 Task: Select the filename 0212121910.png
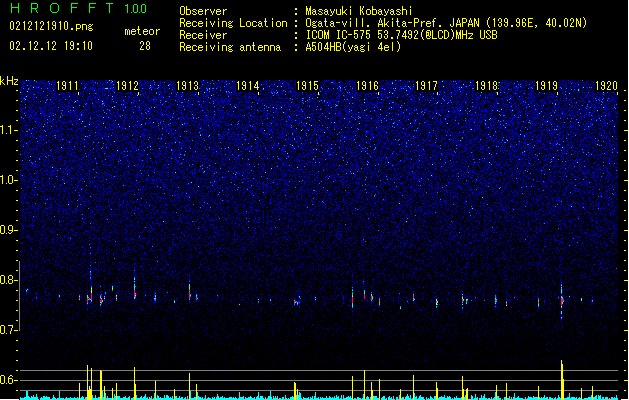point(51,26)
